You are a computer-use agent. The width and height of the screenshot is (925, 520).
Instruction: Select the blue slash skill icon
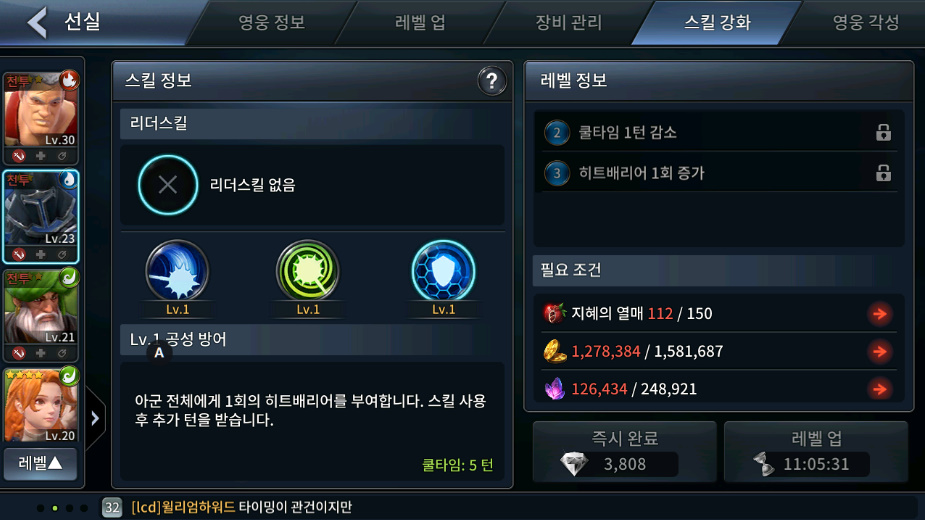pos(177,271)
